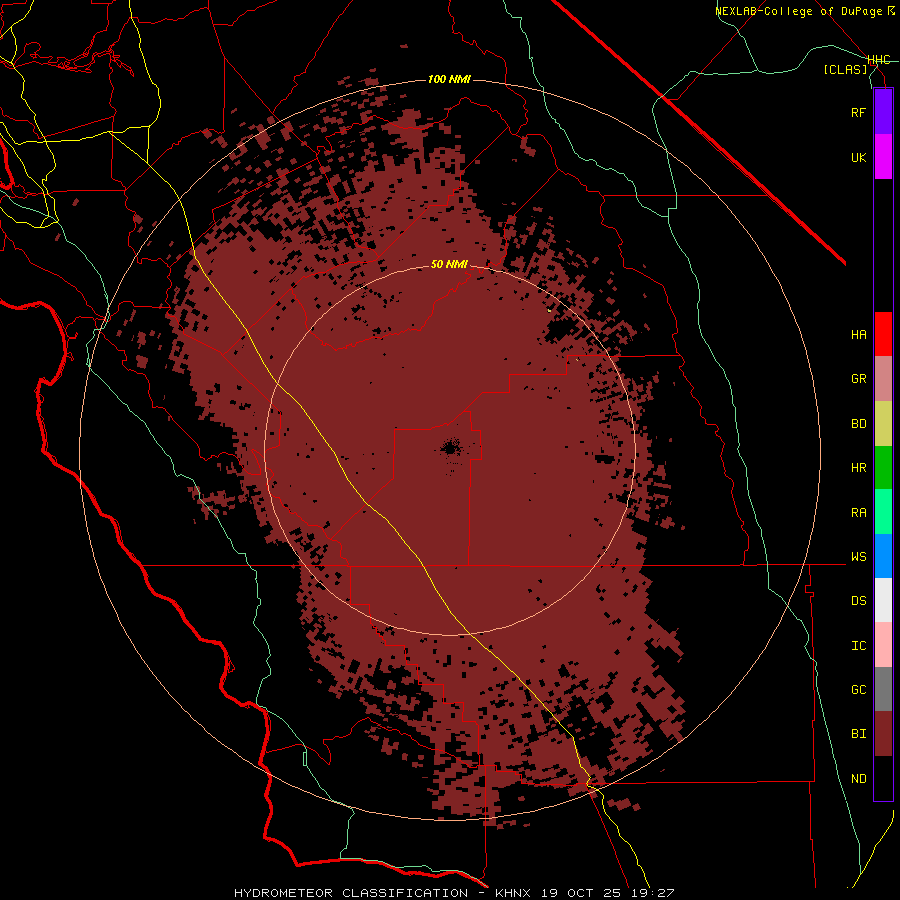Click the [CLAS] units label

[x=845, y=69]
